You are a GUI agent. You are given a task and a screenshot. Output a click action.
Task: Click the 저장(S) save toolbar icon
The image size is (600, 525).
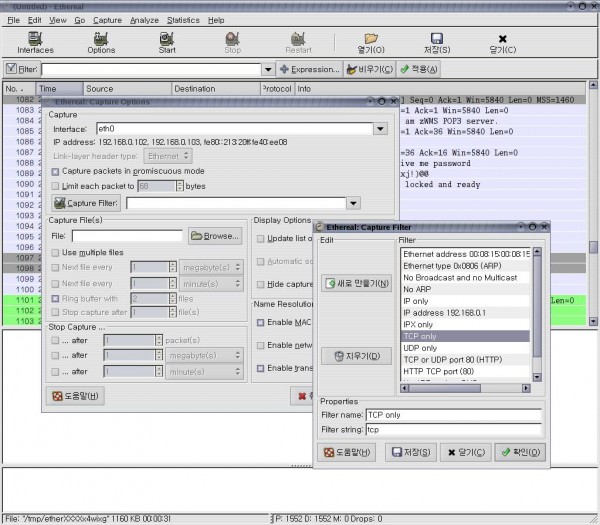437,42
